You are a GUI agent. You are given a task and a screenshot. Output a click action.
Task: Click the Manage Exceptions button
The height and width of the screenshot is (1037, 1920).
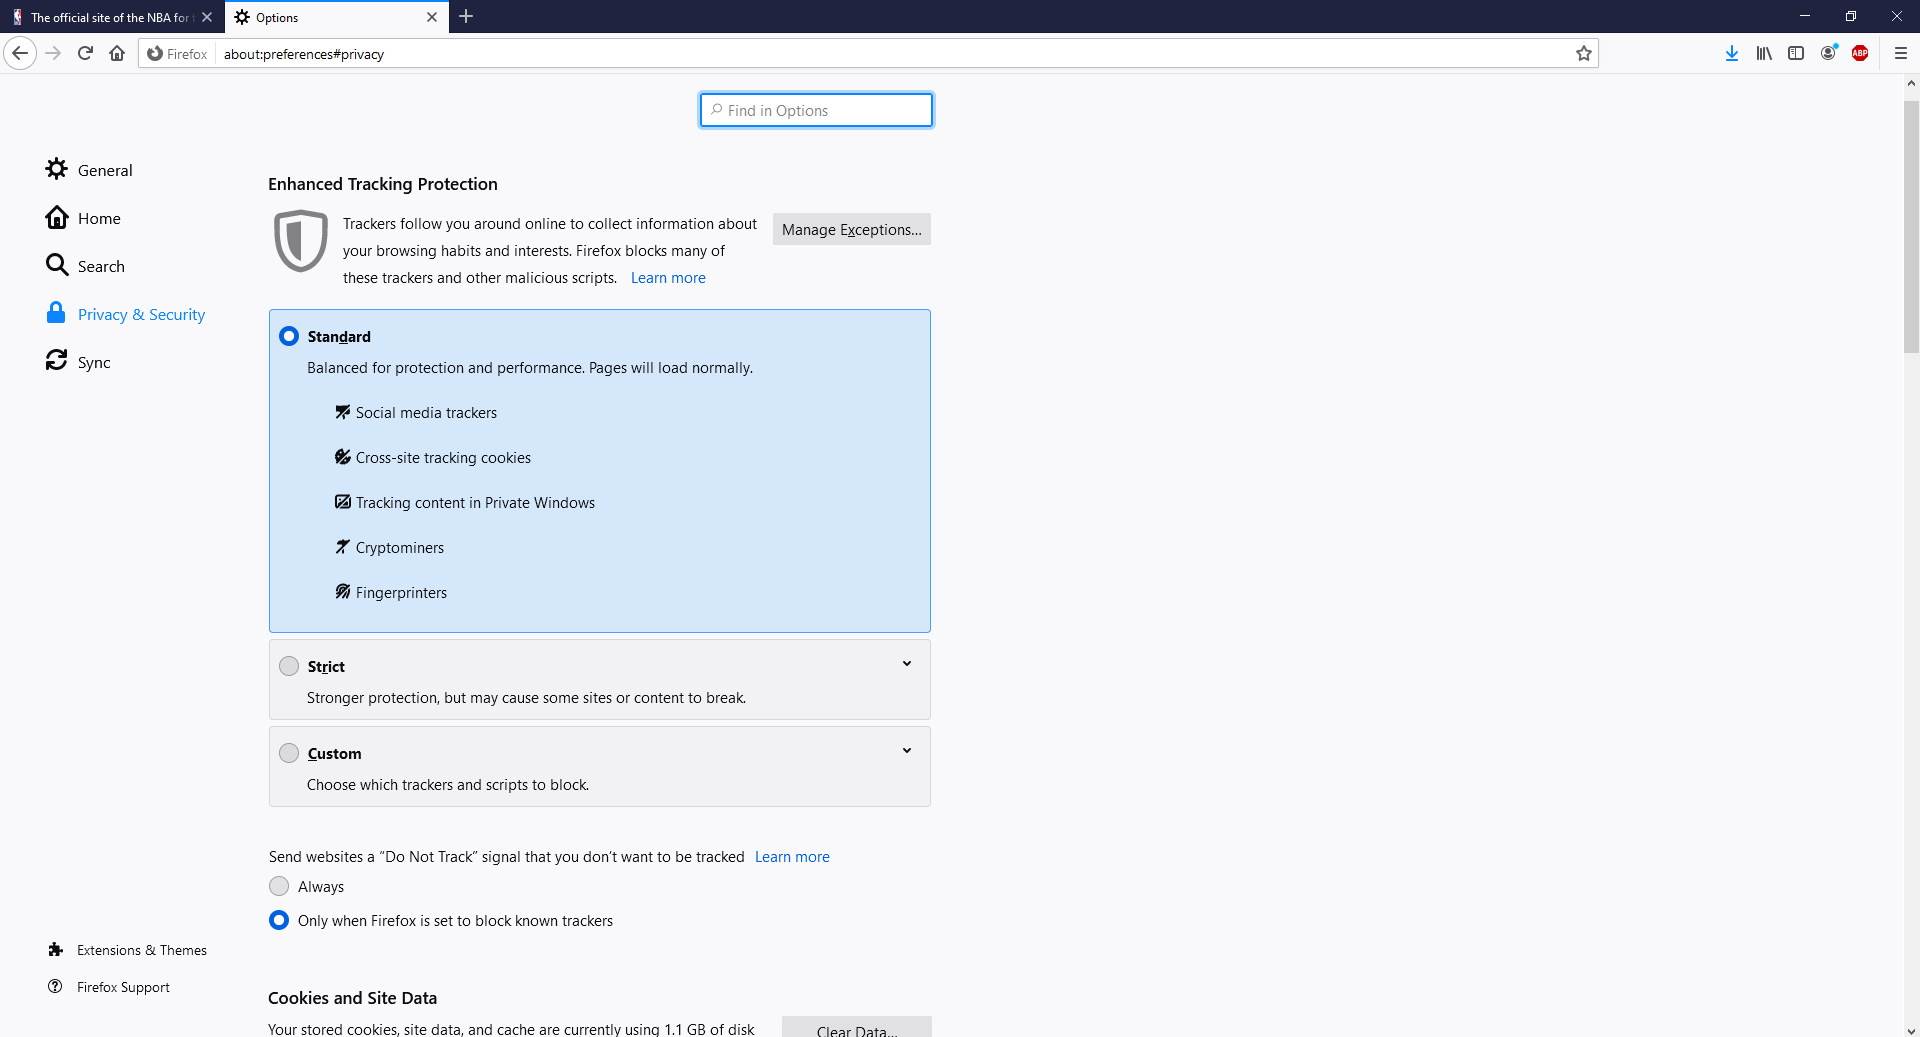[x=851, y=229]
